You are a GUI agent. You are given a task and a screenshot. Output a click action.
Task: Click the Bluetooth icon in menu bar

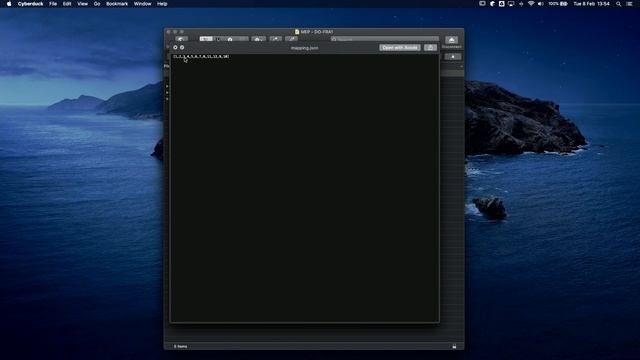(x=521, y=4)
